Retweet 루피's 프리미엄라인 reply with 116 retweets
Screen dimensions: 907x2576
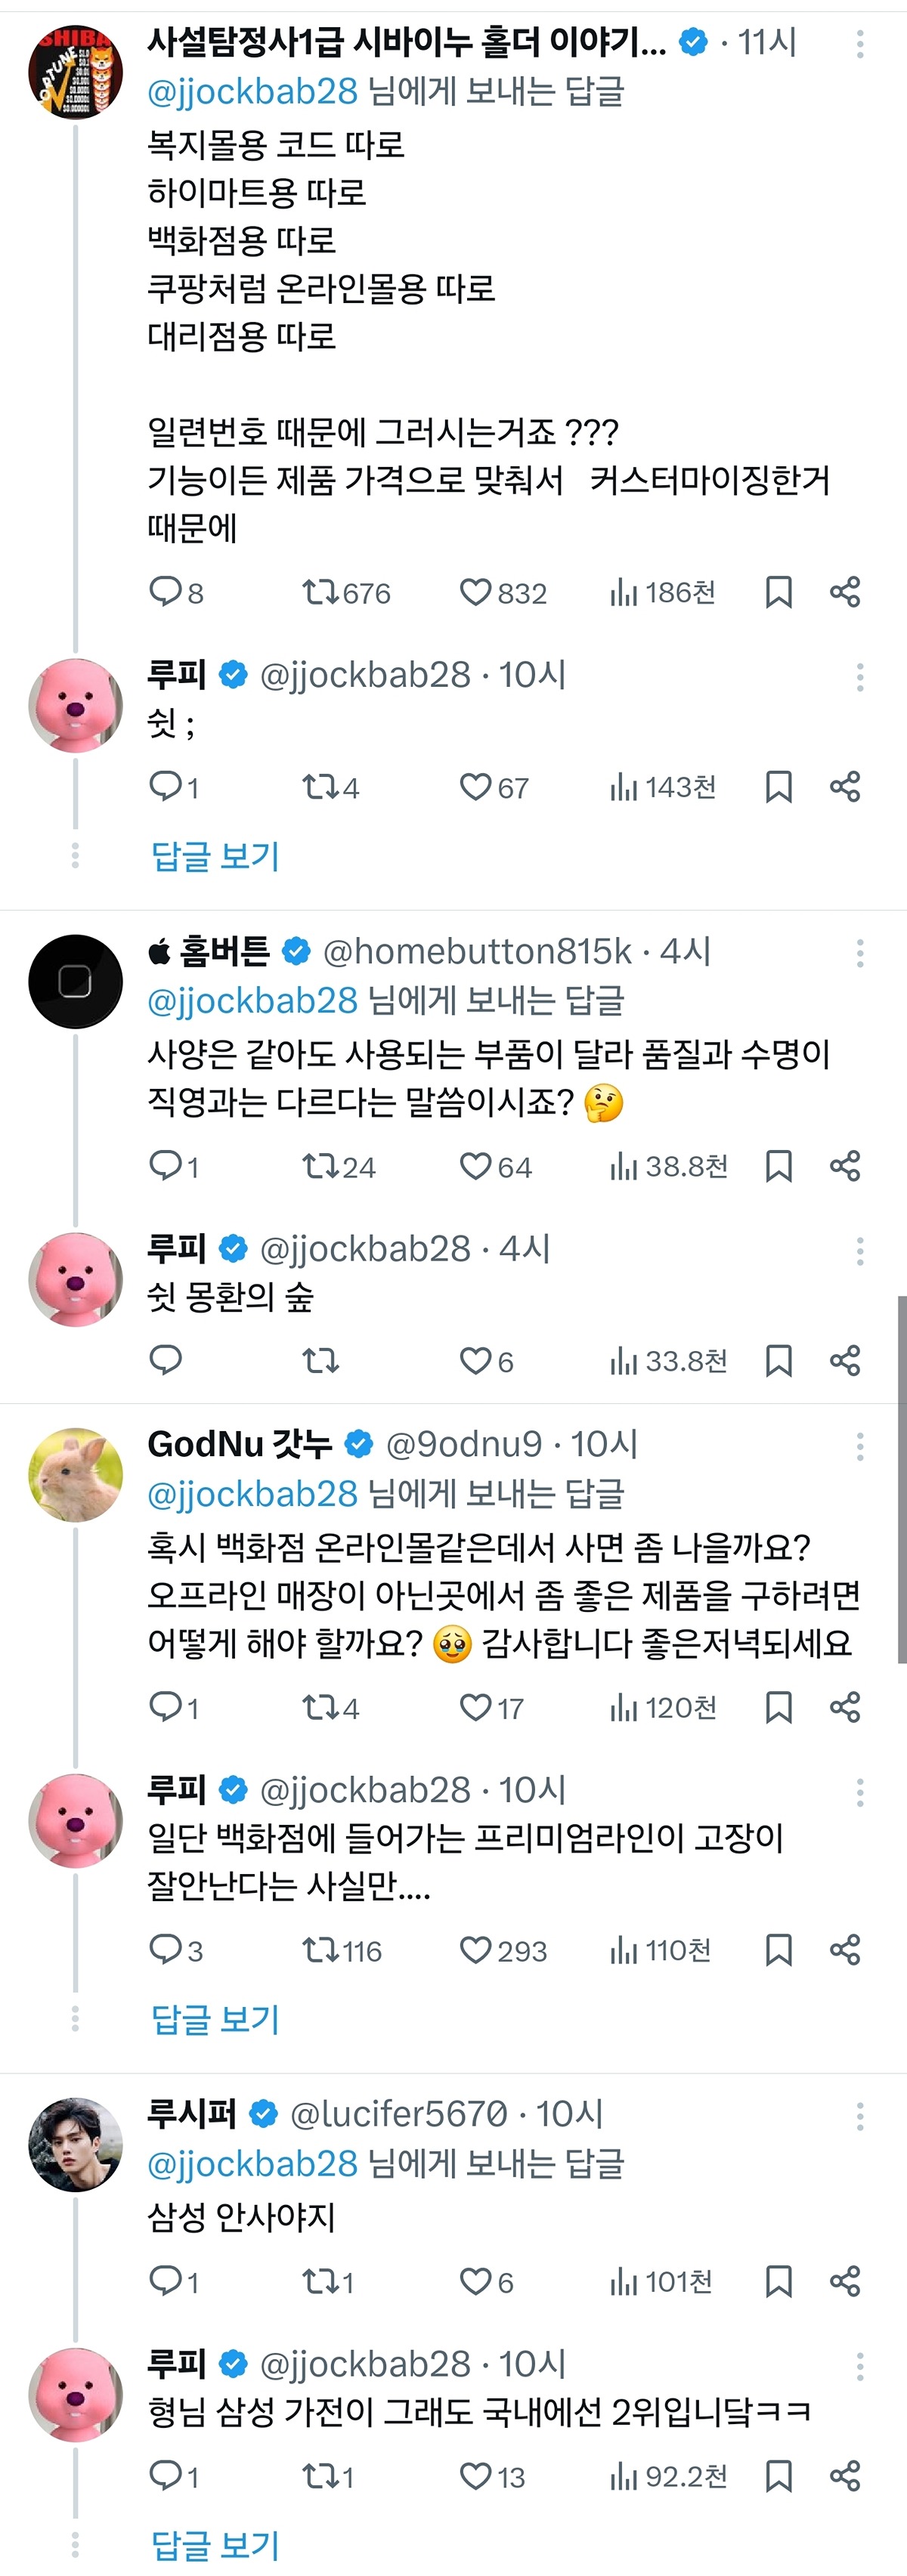click(x=321, y=1949)
